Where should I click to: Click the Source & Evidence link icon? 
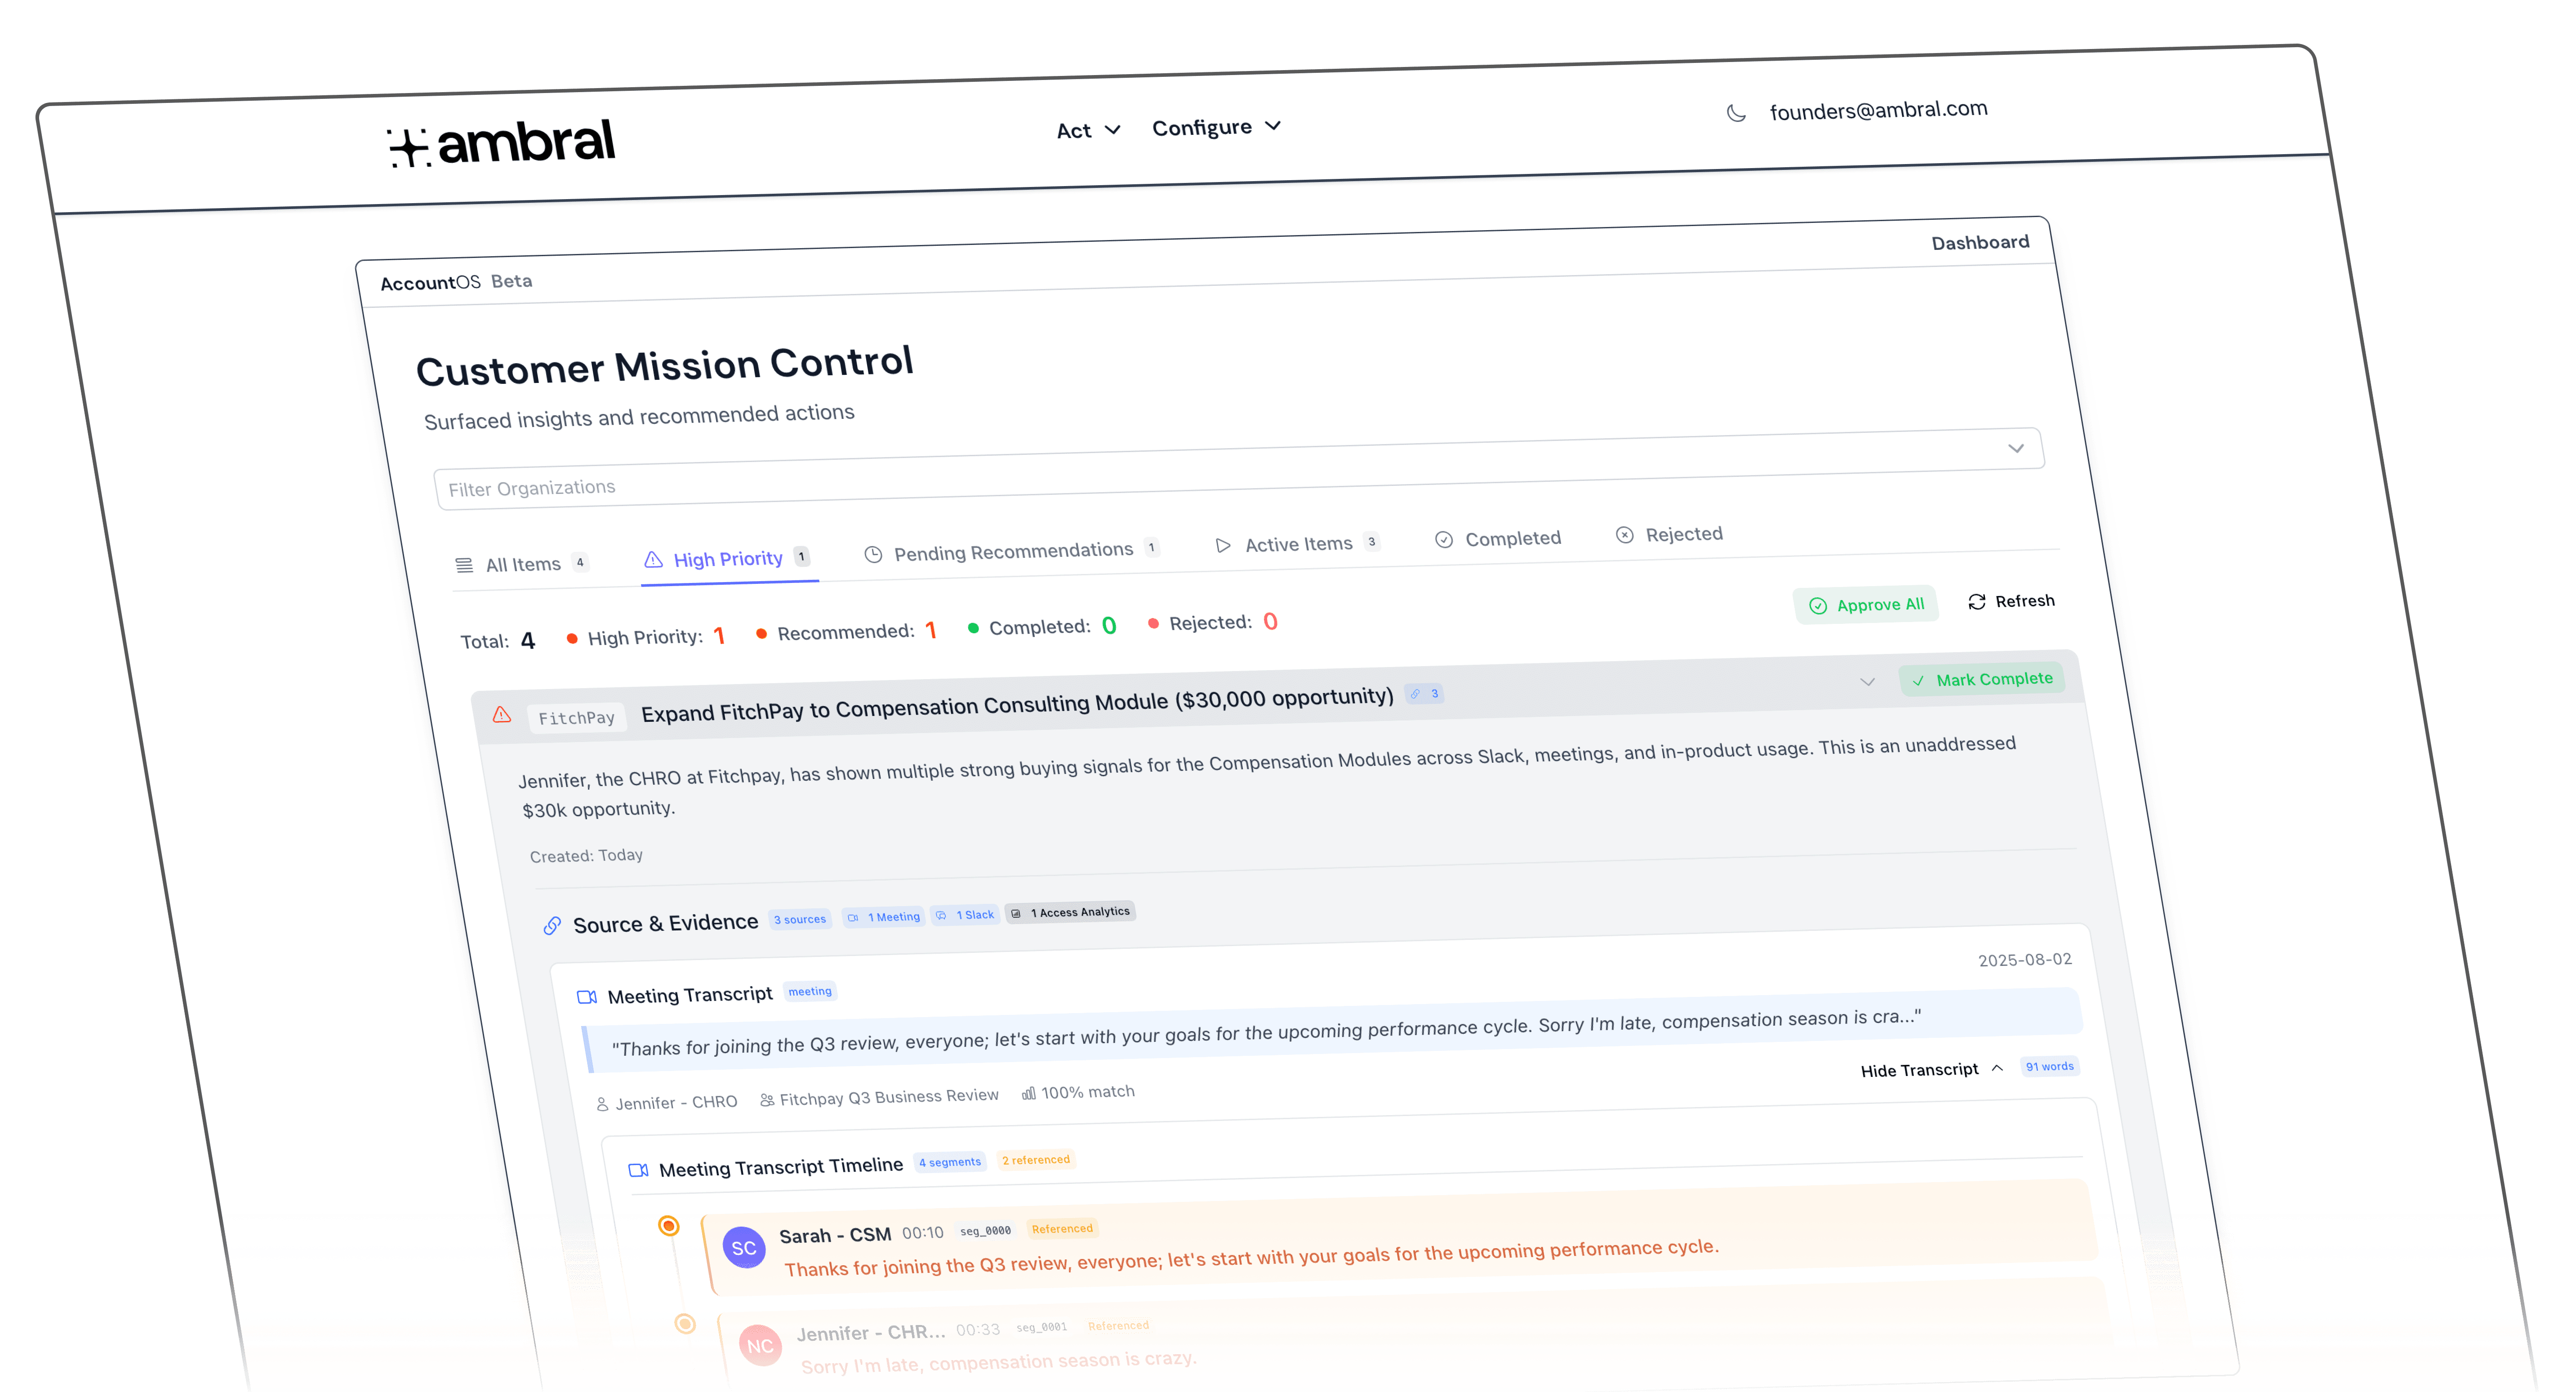[552, 926]
